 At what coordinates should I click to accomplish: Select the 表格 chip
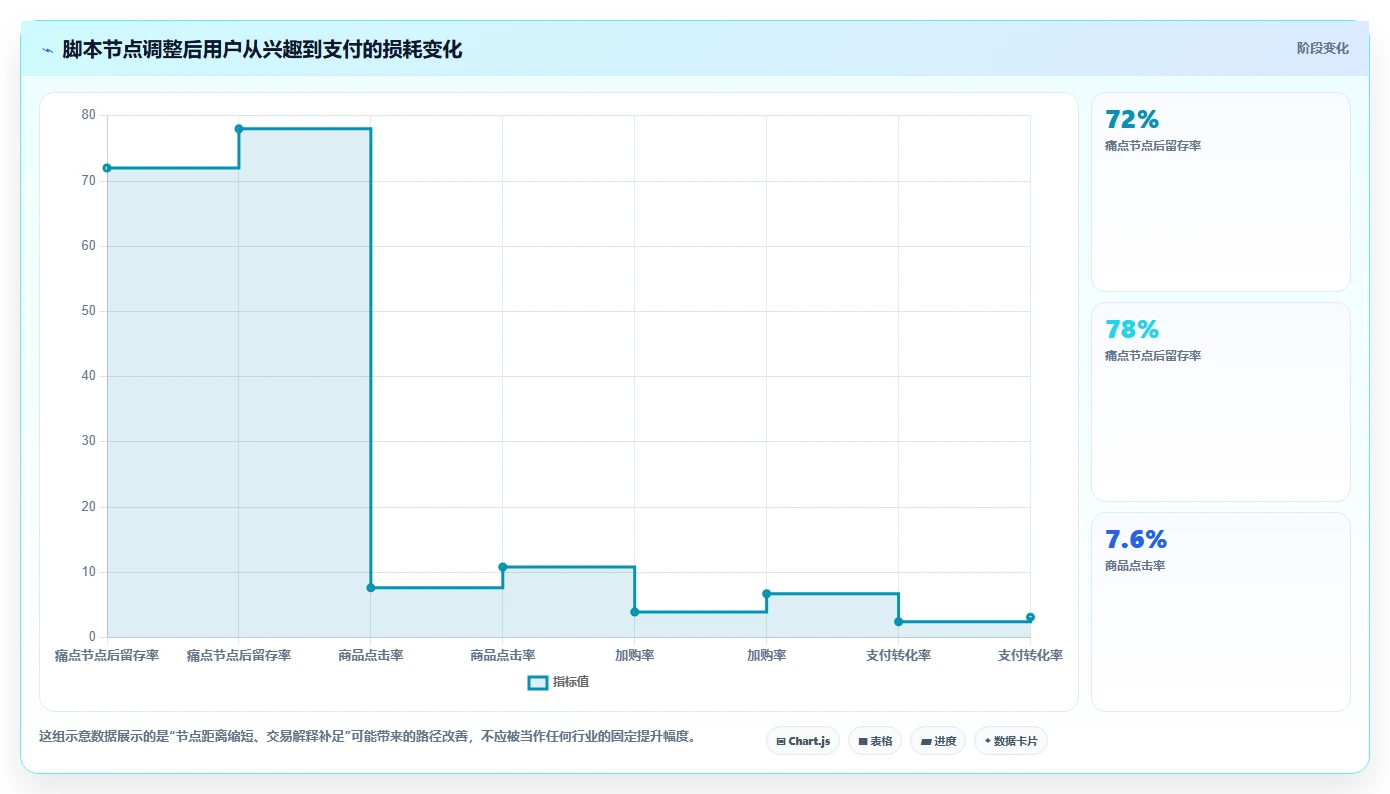[875, 741]
